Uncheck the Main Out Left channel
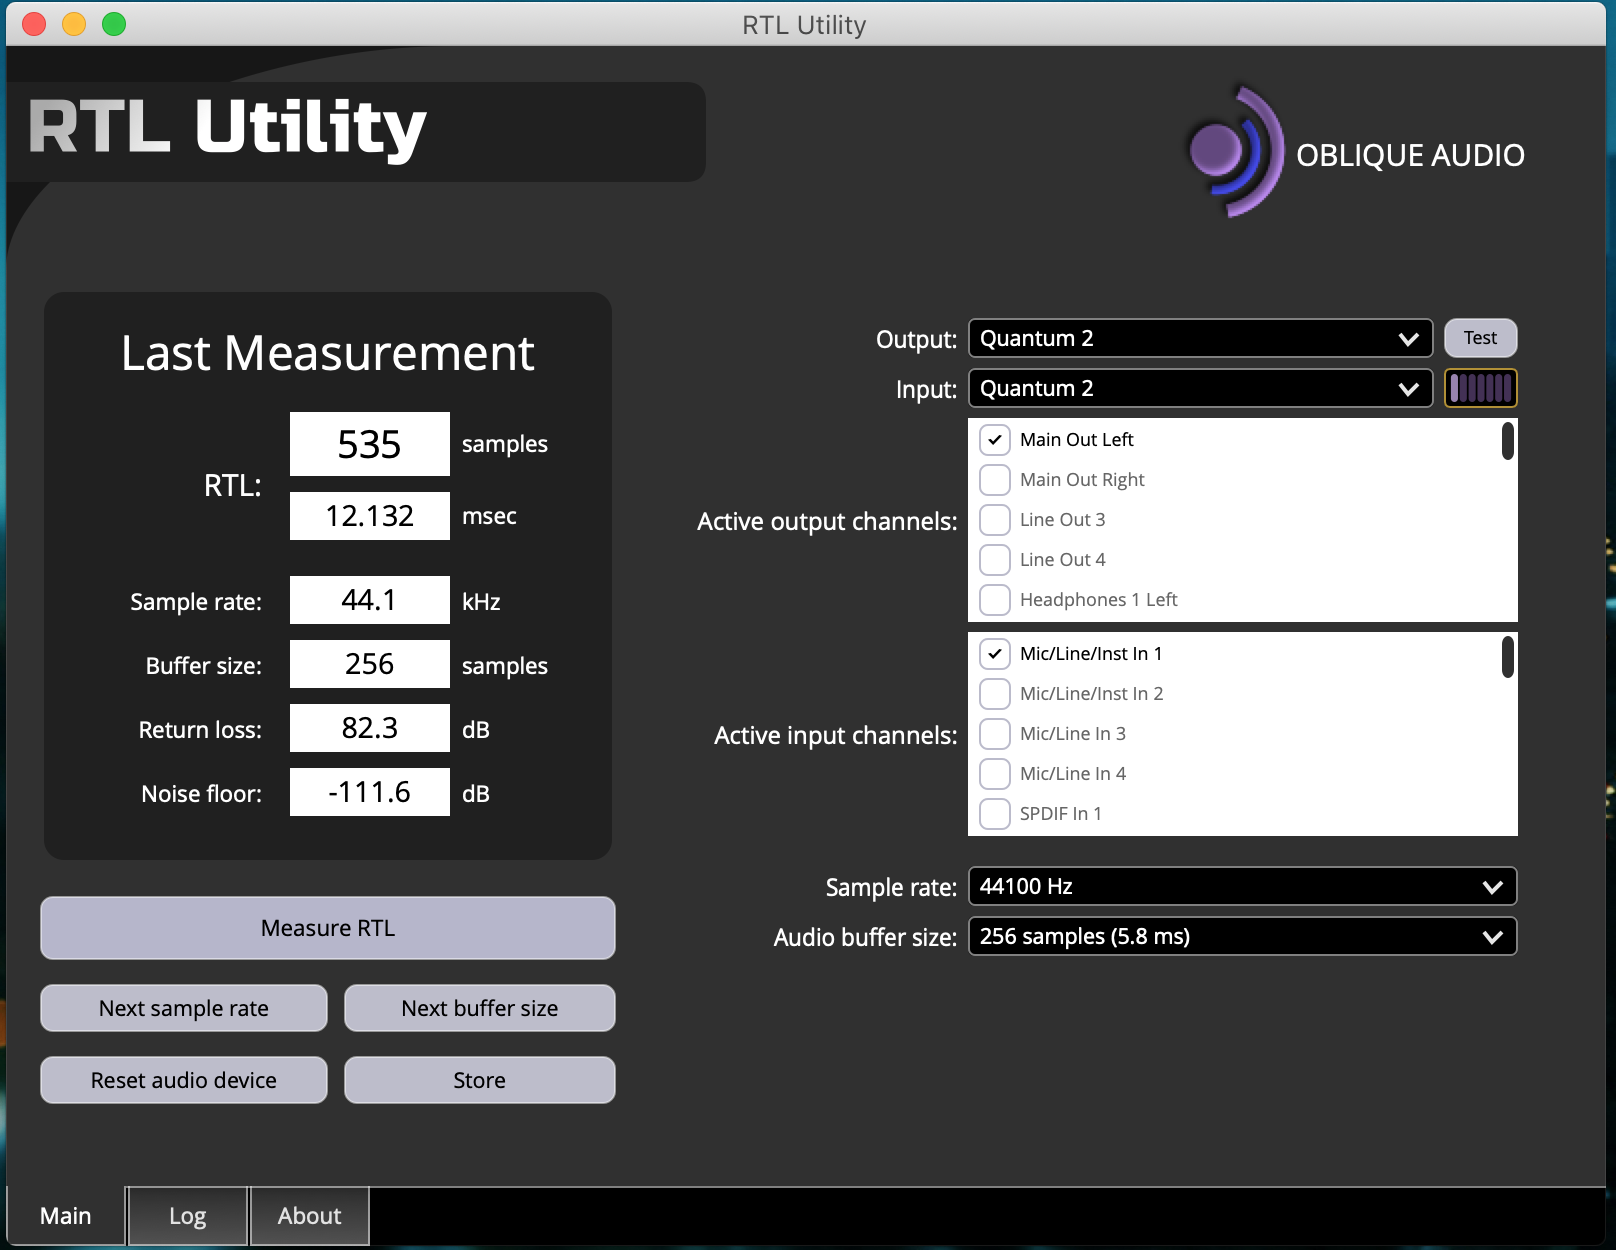Screen dimensions: 1616x1250 [995, 440]
